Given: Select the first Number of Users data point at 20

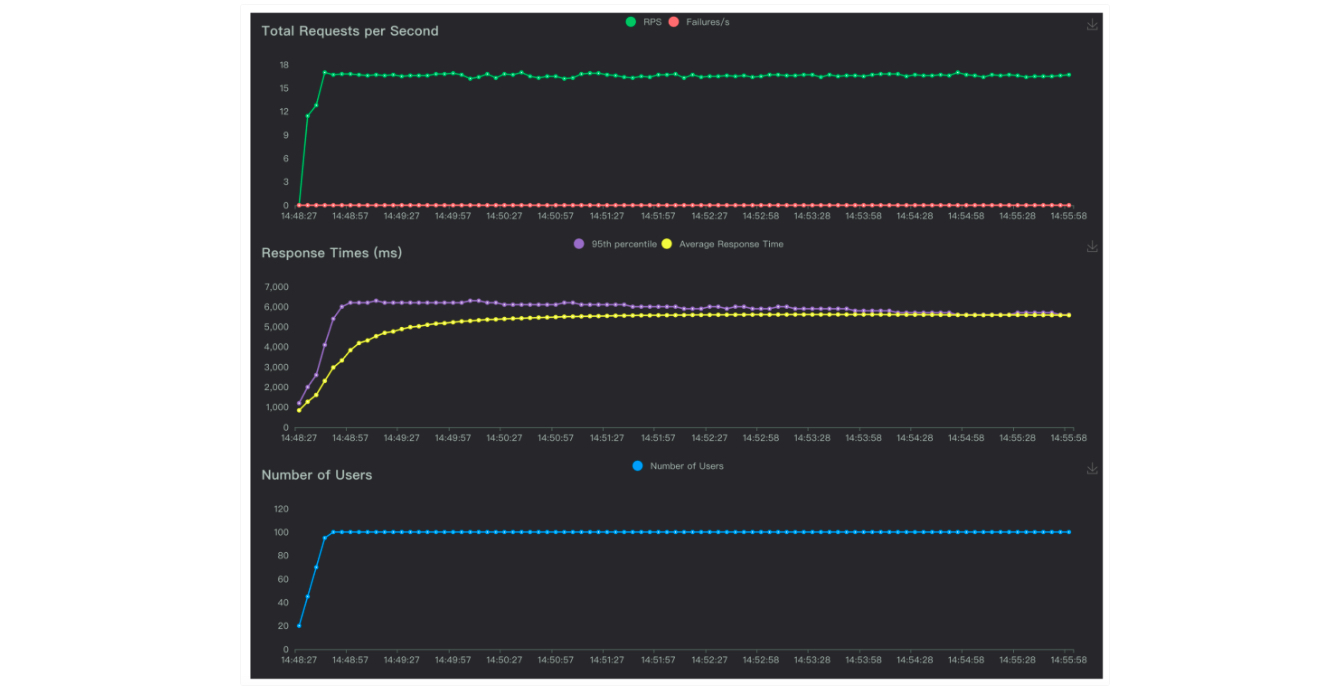Looking at the screenshot, I should (x=299, y=626).
